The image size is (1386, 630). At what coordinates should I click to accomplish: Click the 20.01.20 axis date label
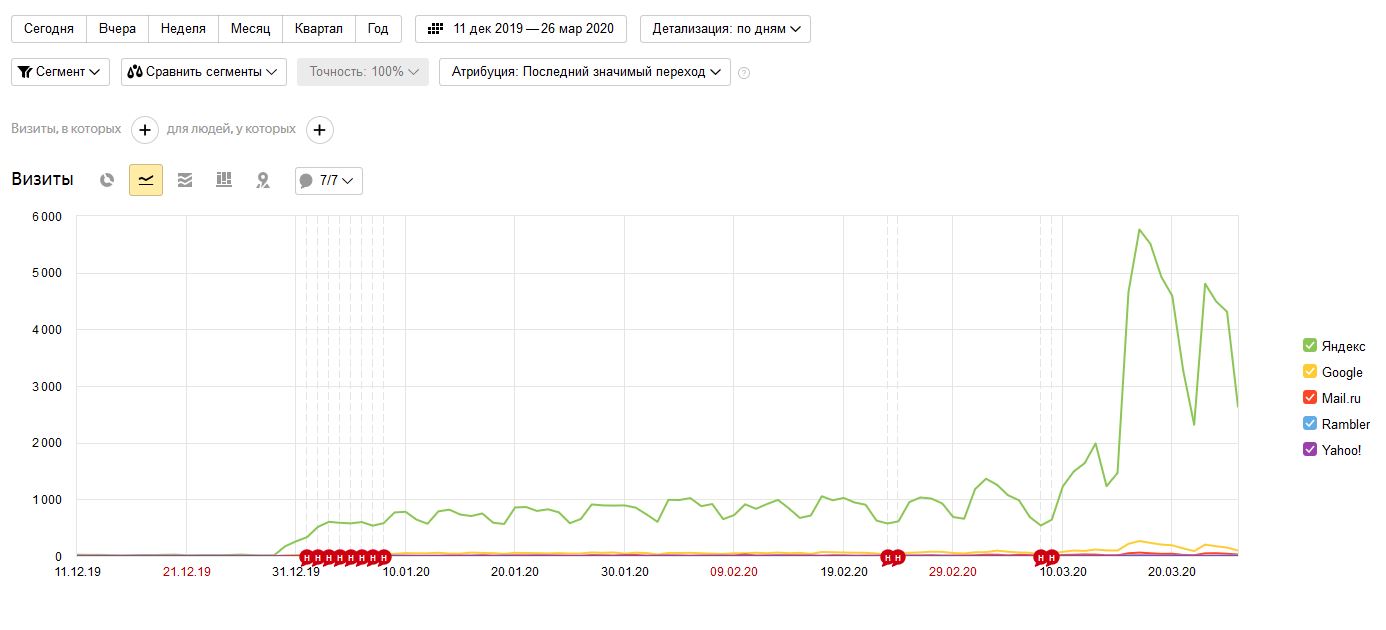(x=515, y=573)
